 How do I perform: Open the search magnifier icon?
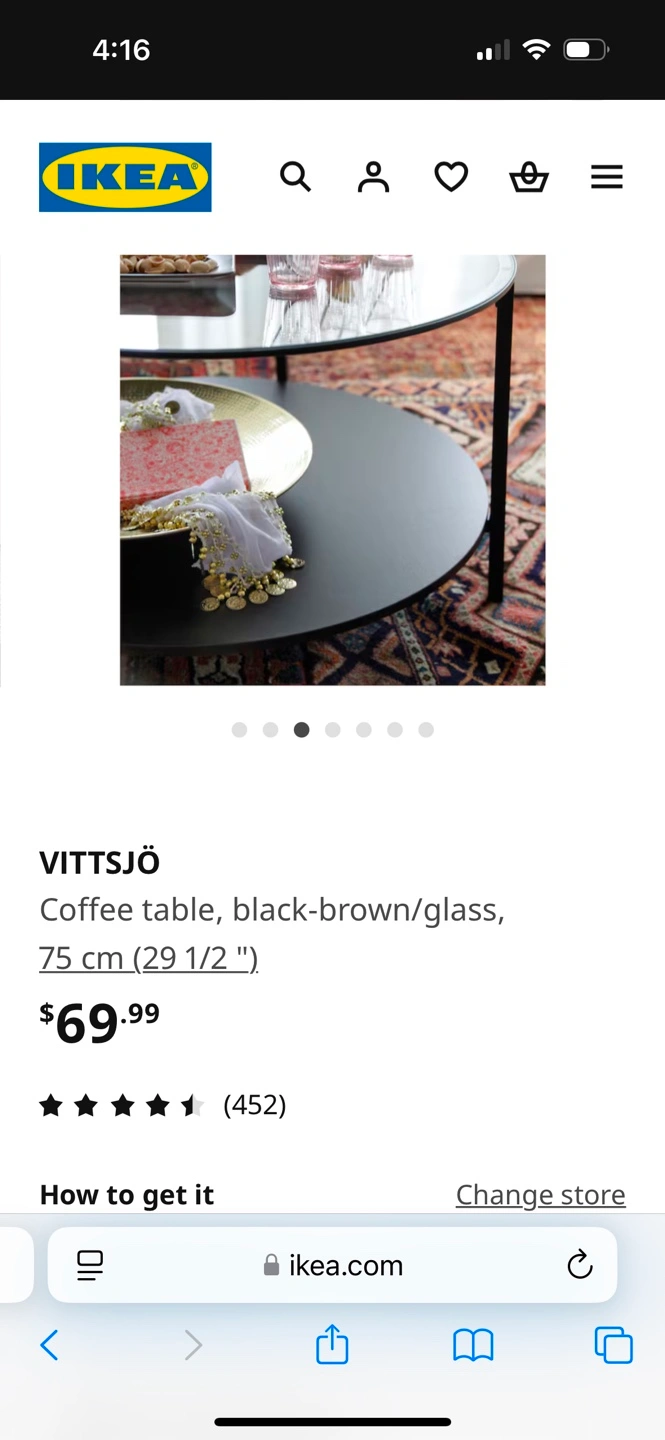click(x=295, y=177)
